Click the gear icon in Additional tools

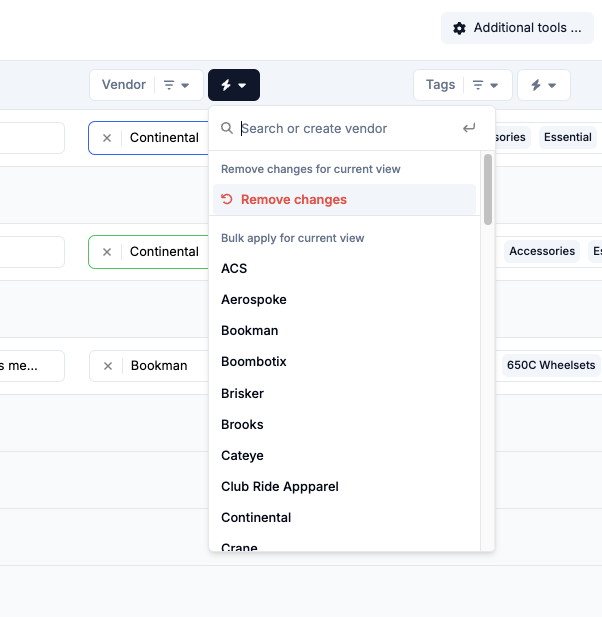(x=459, y=28)
